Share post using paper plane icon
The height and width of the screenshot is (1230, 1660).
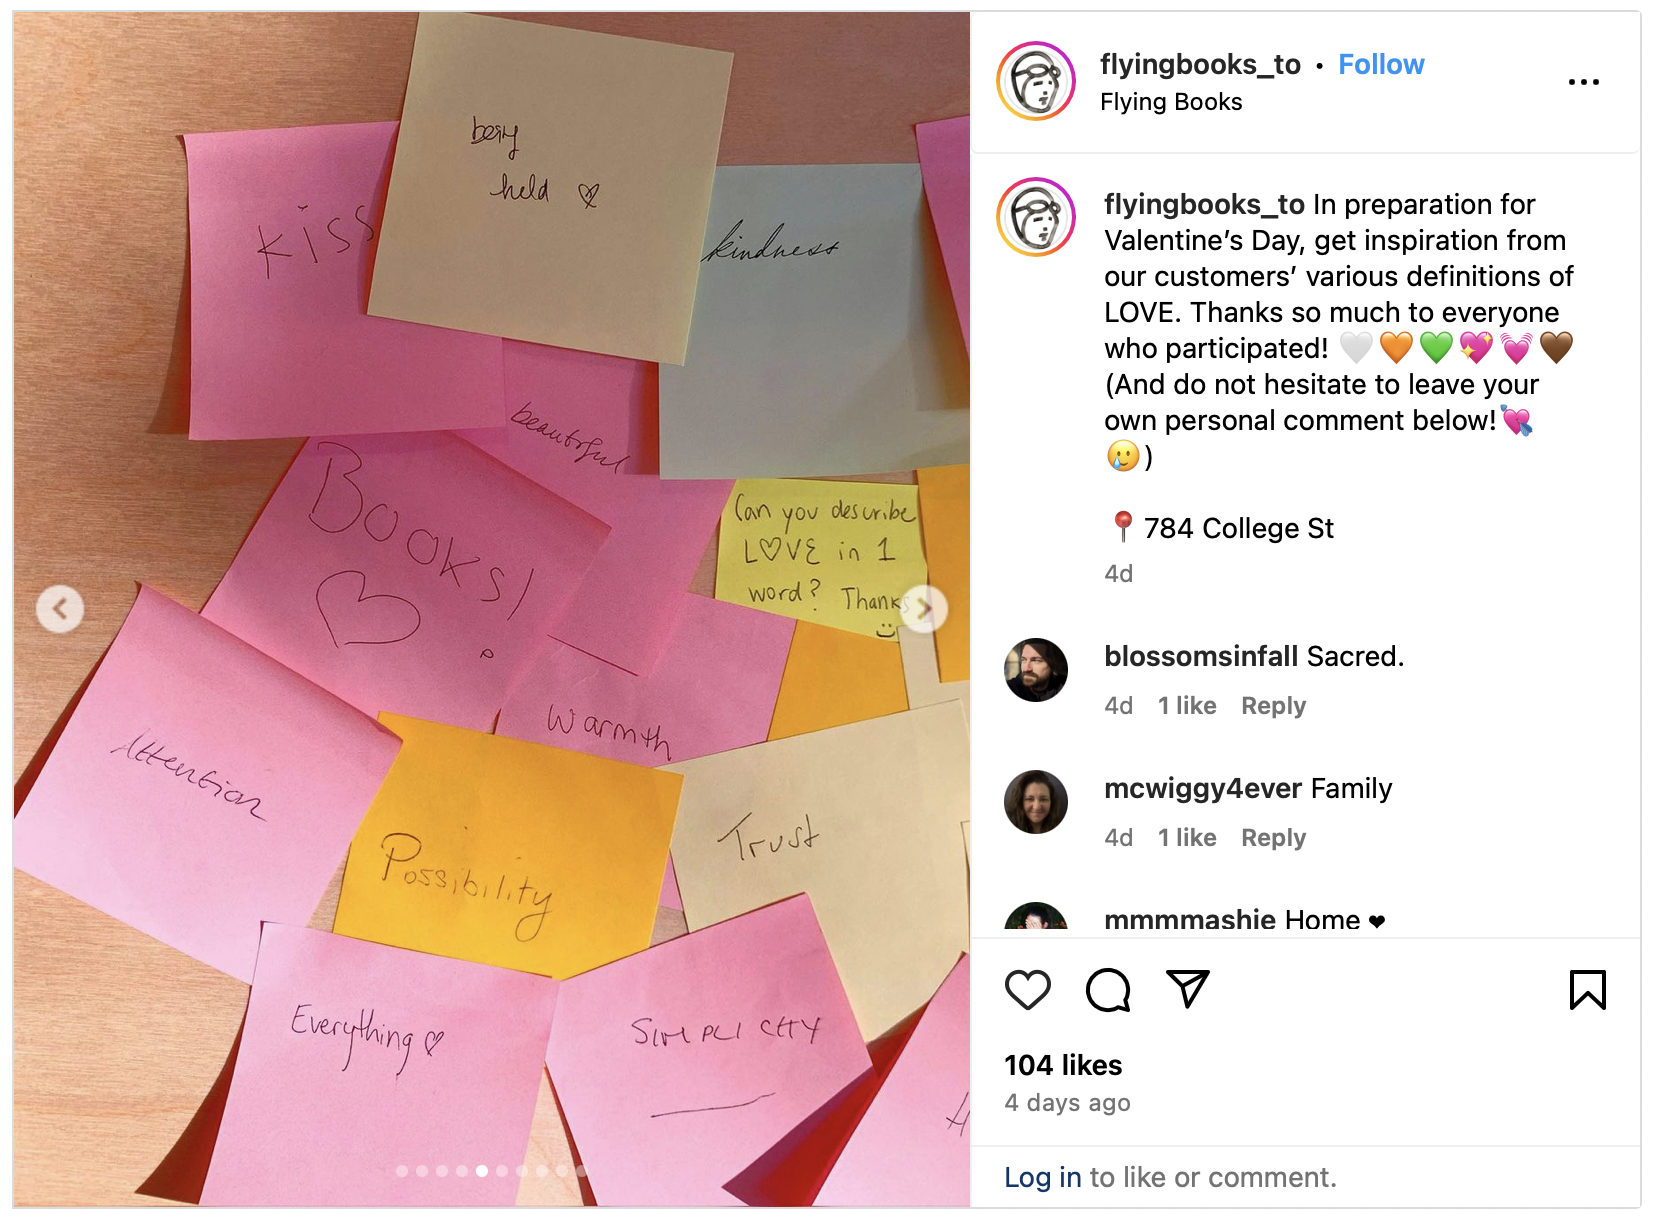click(1188, 989)
